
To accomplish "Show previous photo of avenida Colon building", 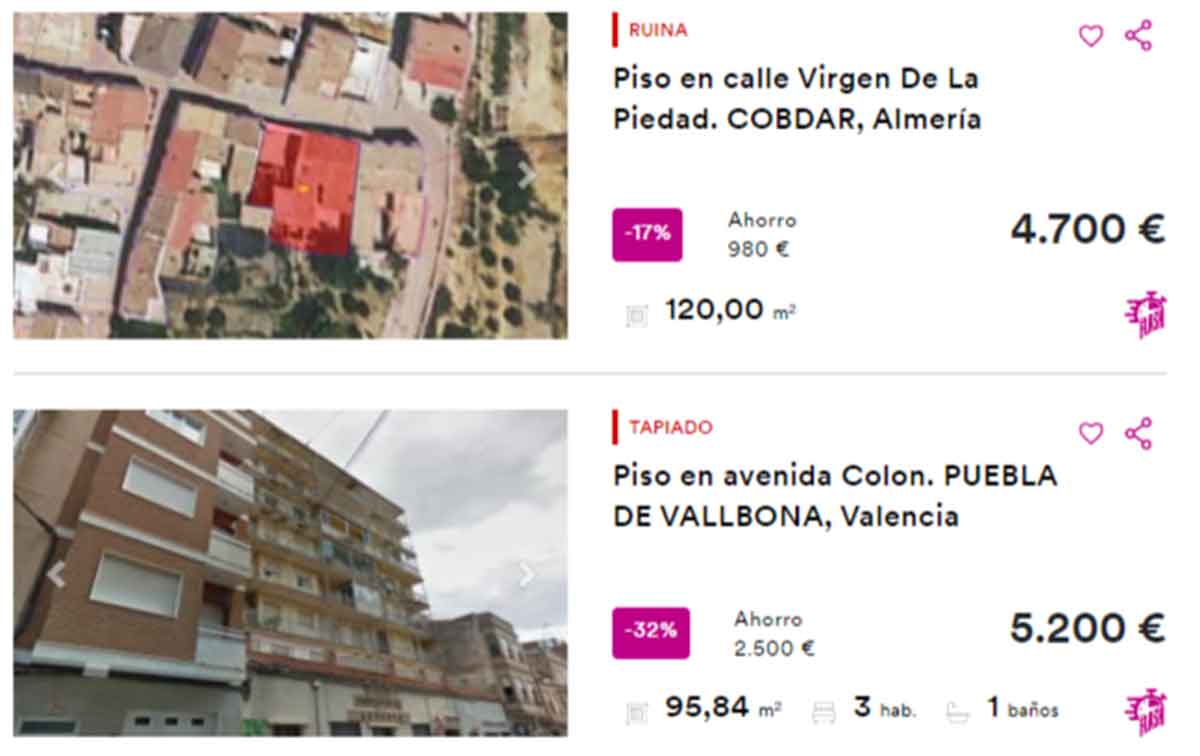I will coord(56,574).
